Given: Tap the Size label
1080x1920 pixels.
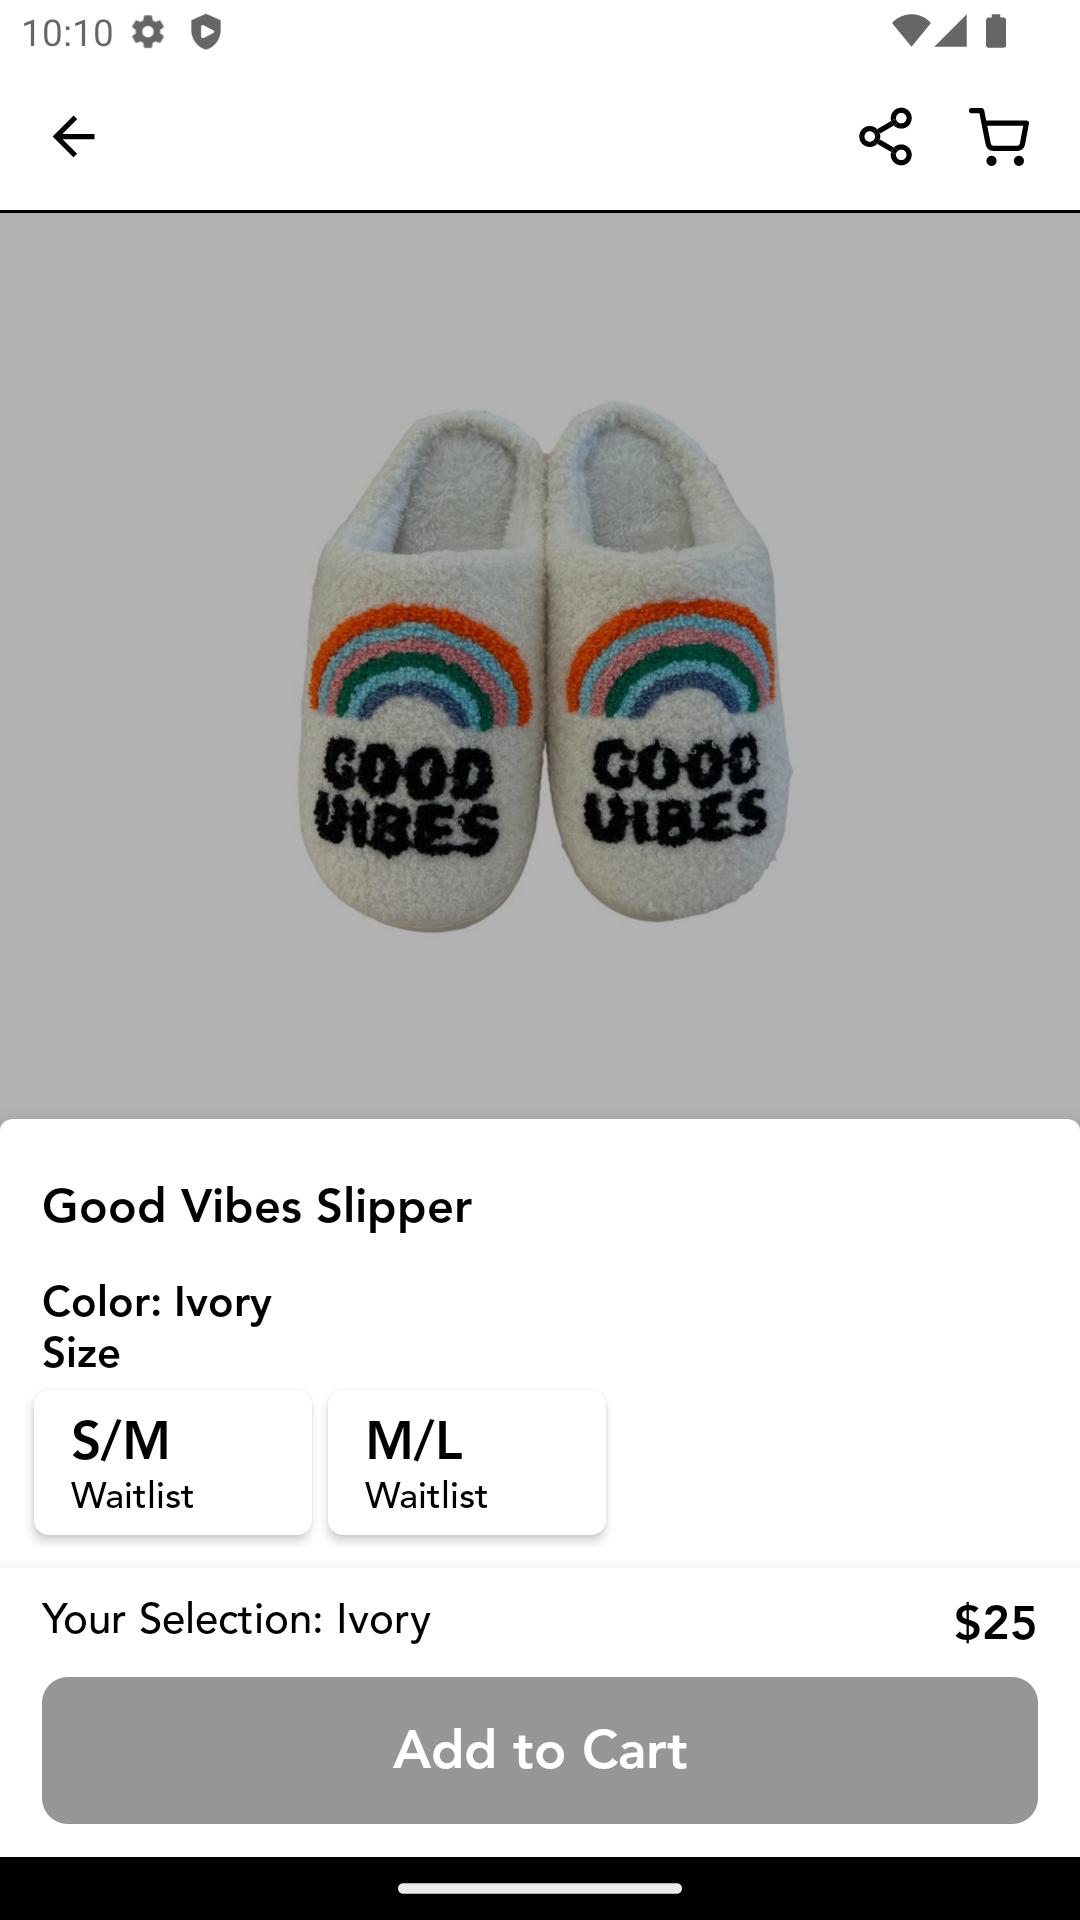Looking at the screenshot, I should (81, 1353).
